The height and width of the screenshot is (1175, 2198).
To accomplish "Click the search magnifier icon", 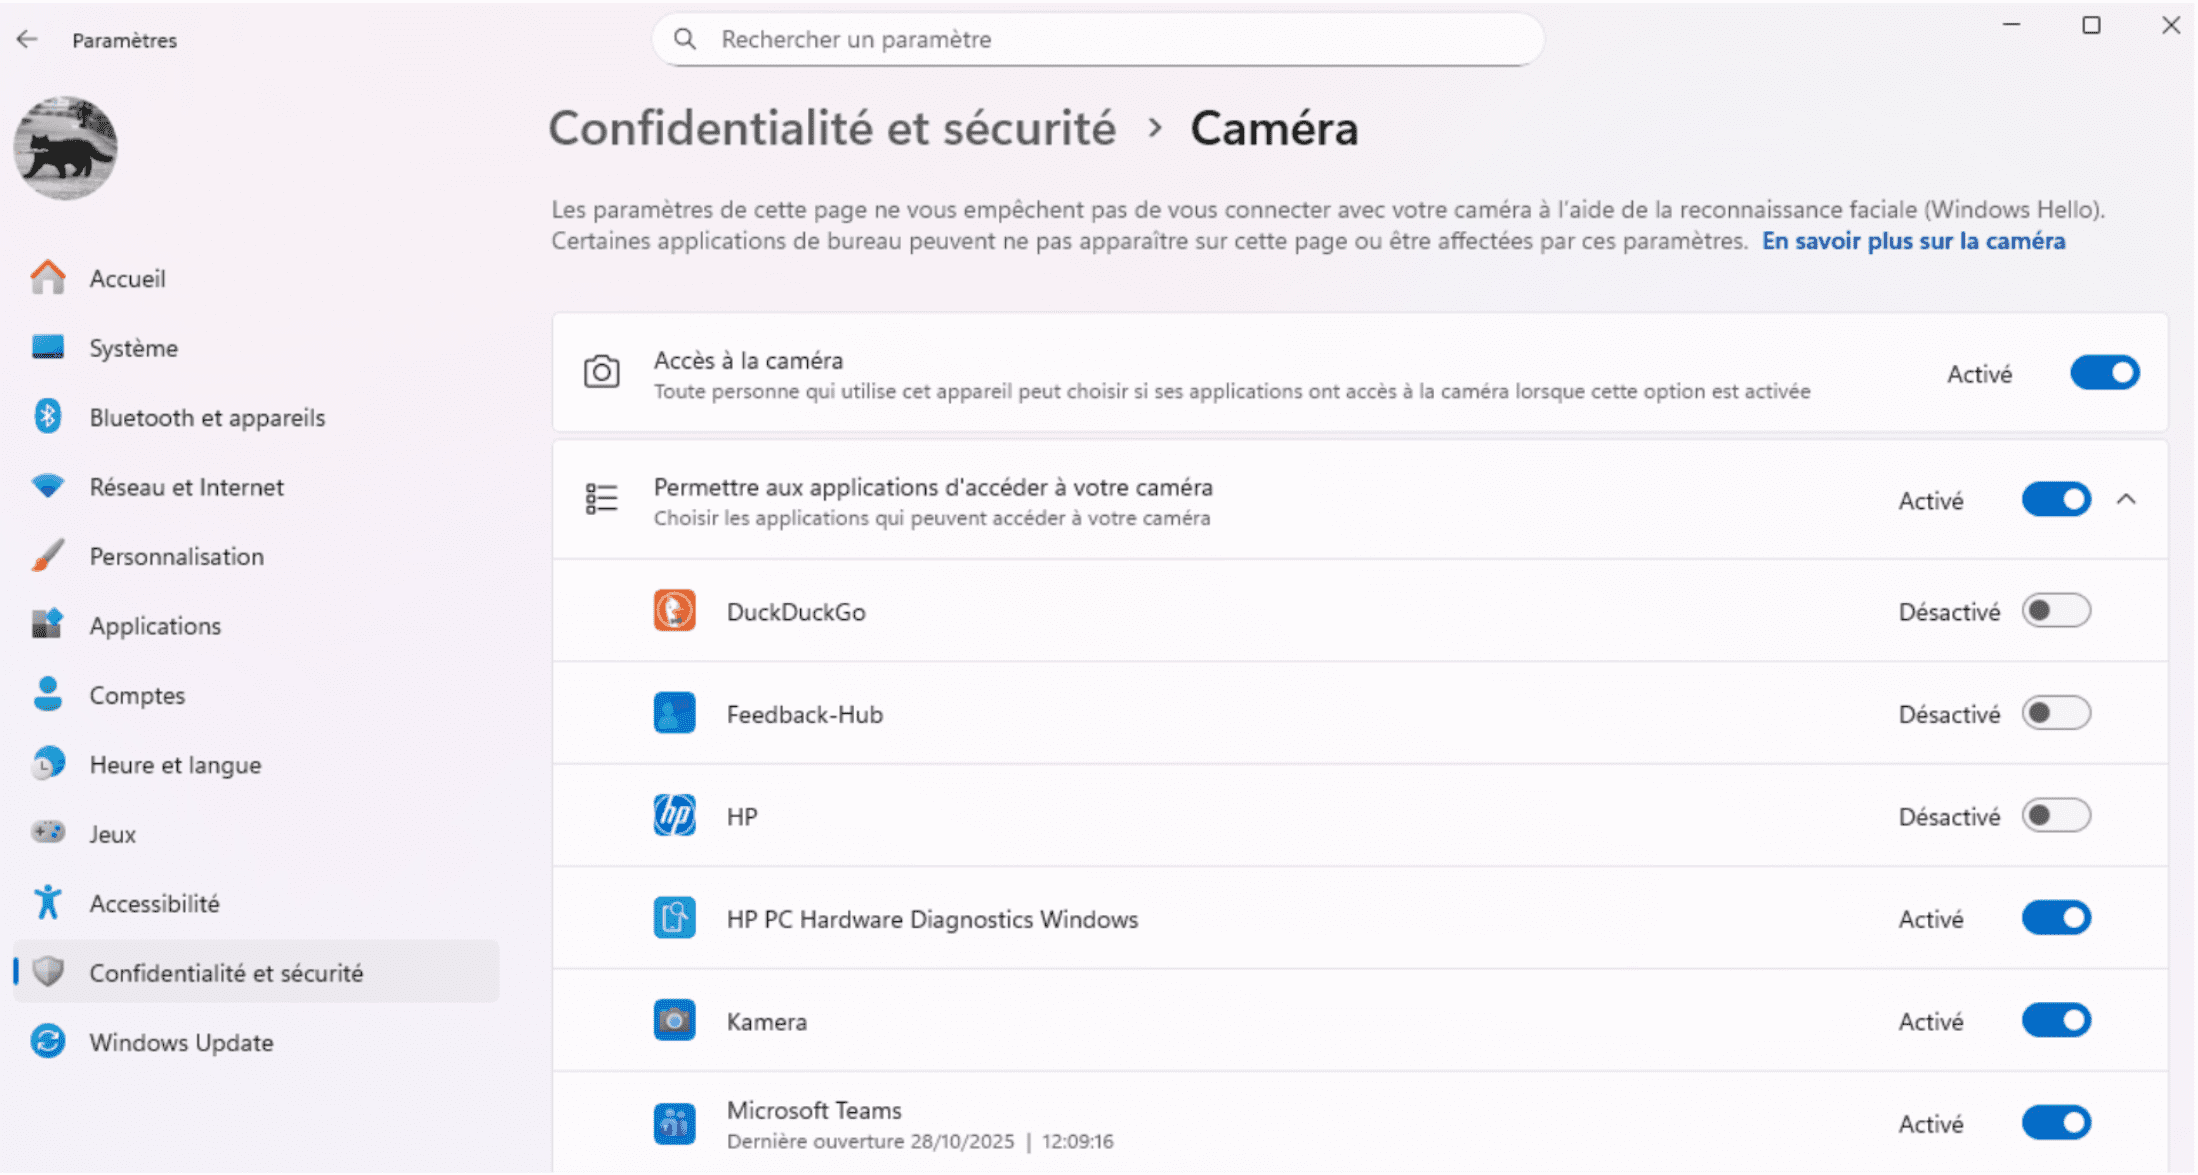I will (x=685, y=39).
